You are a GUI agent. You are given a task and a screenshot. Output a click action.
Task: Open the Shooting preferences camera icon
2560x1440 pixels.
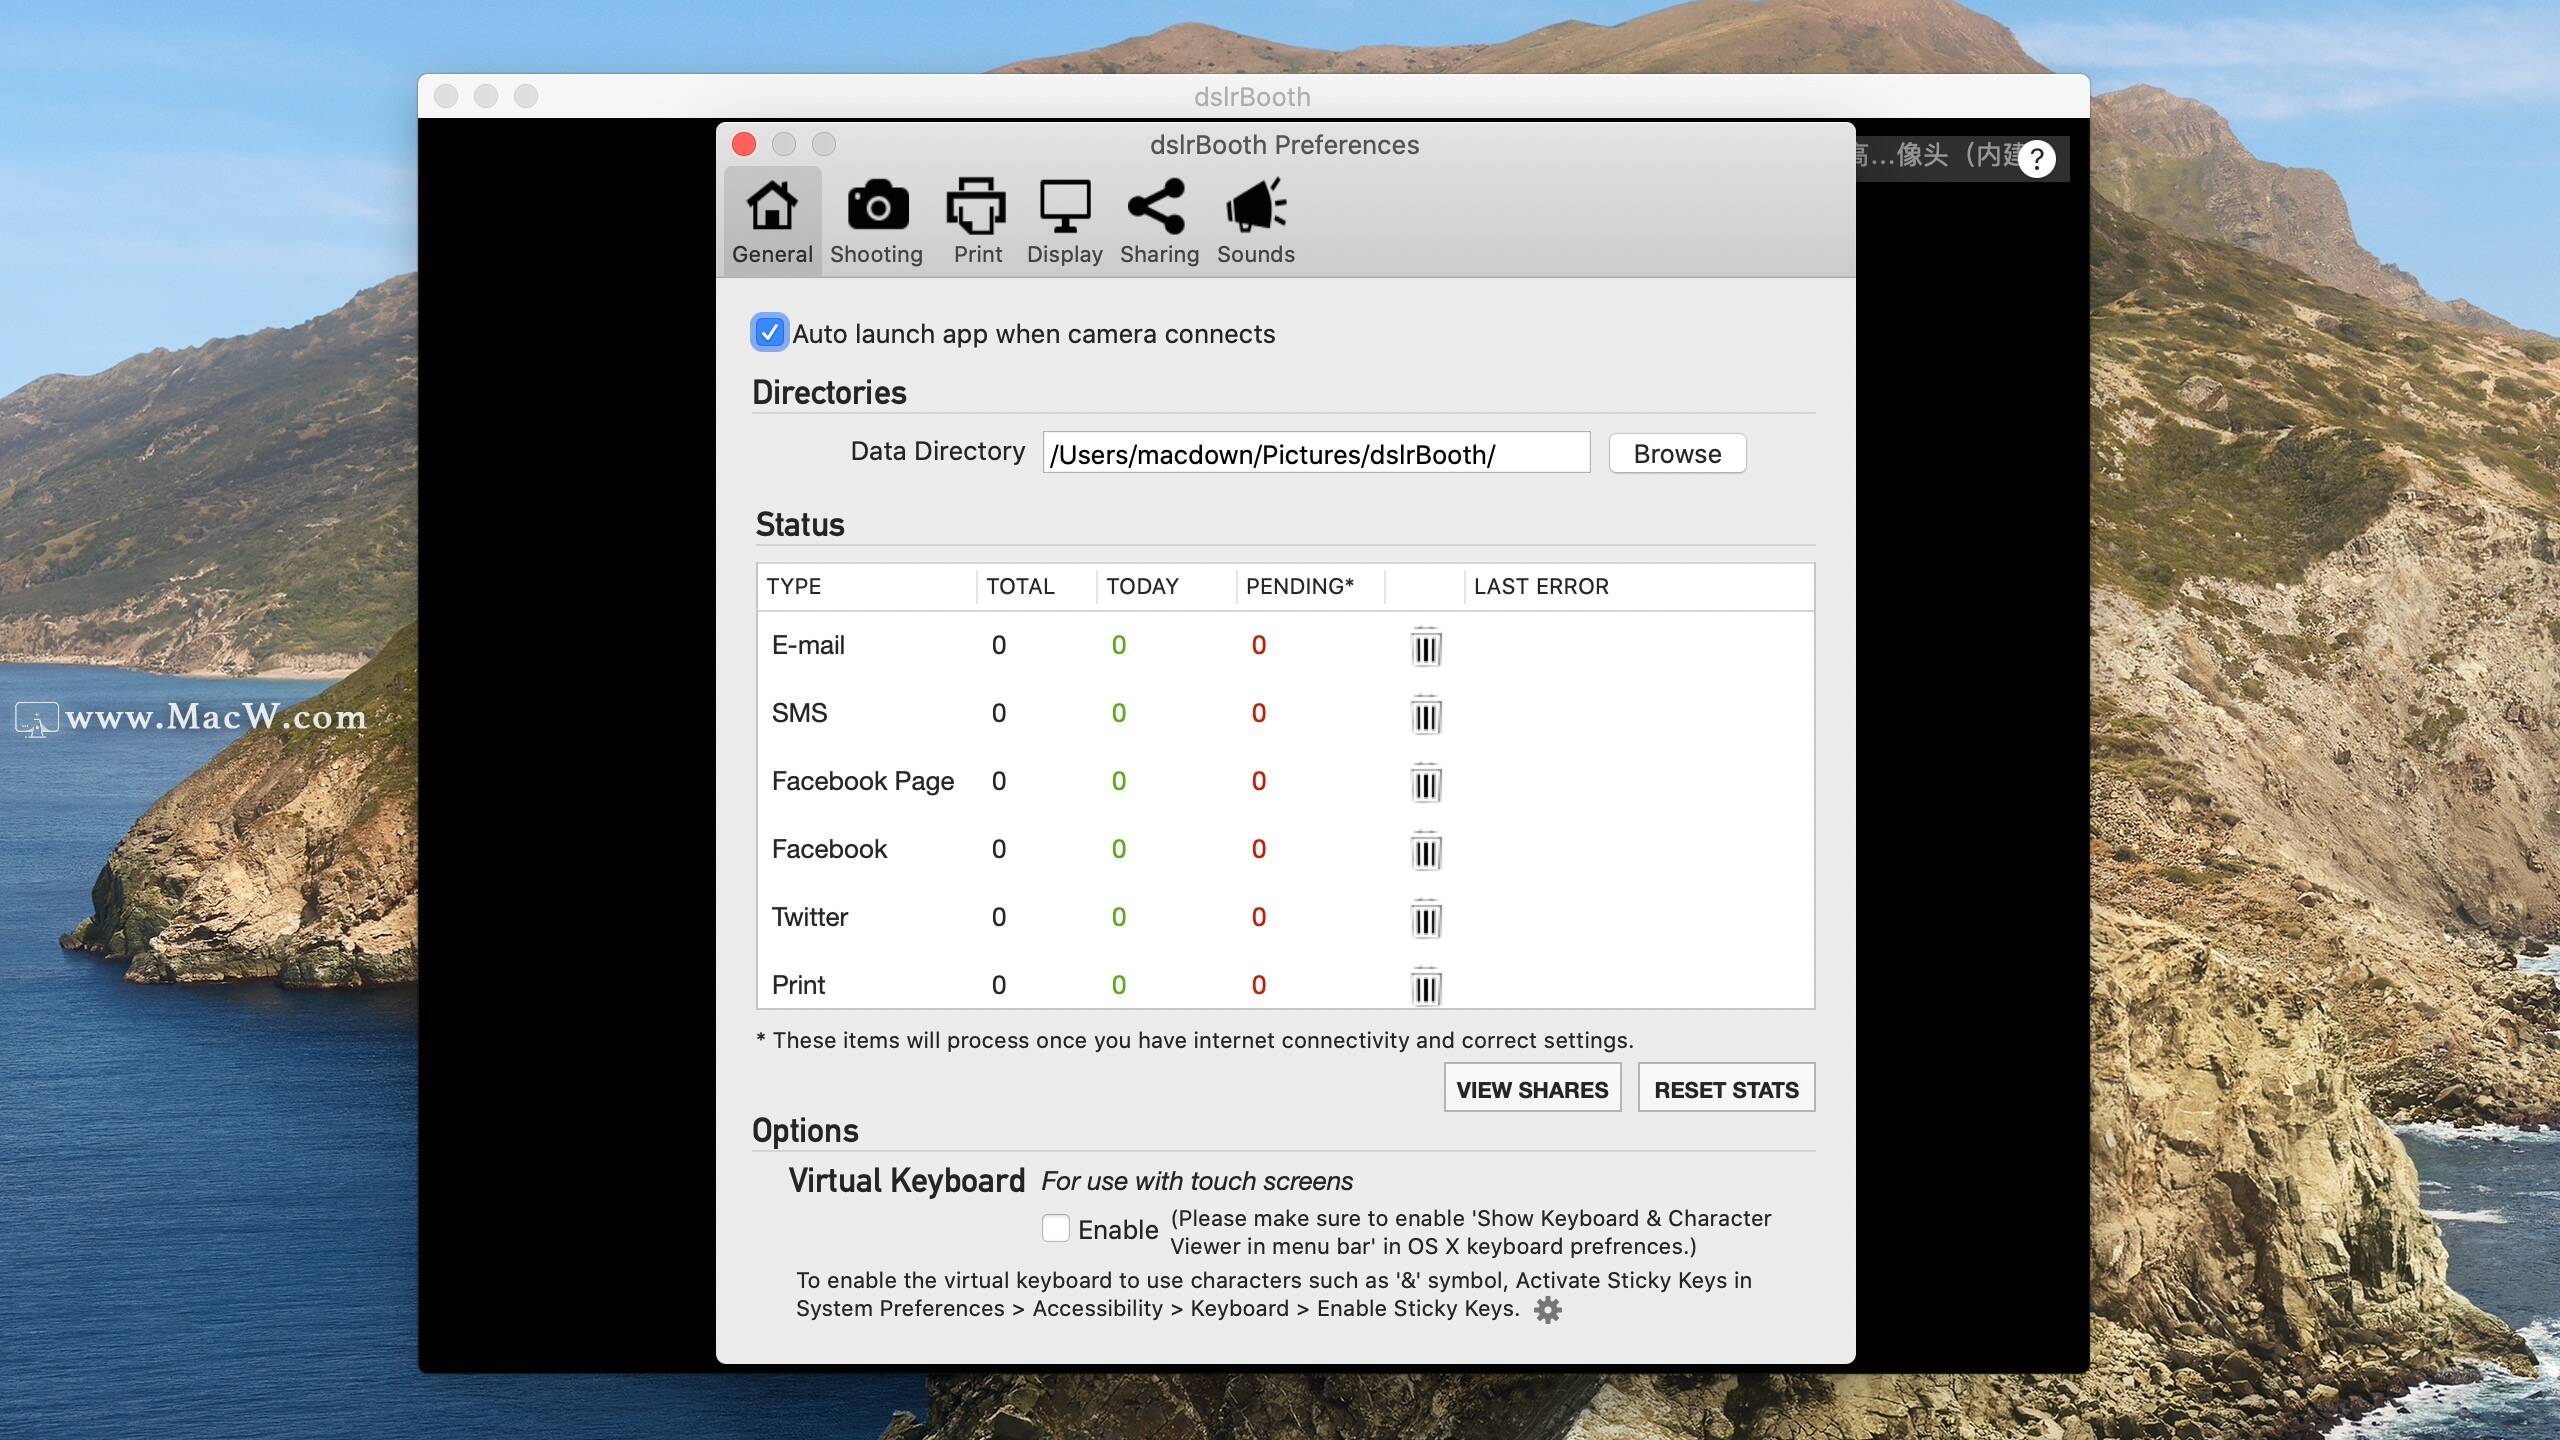coord(877,207)
